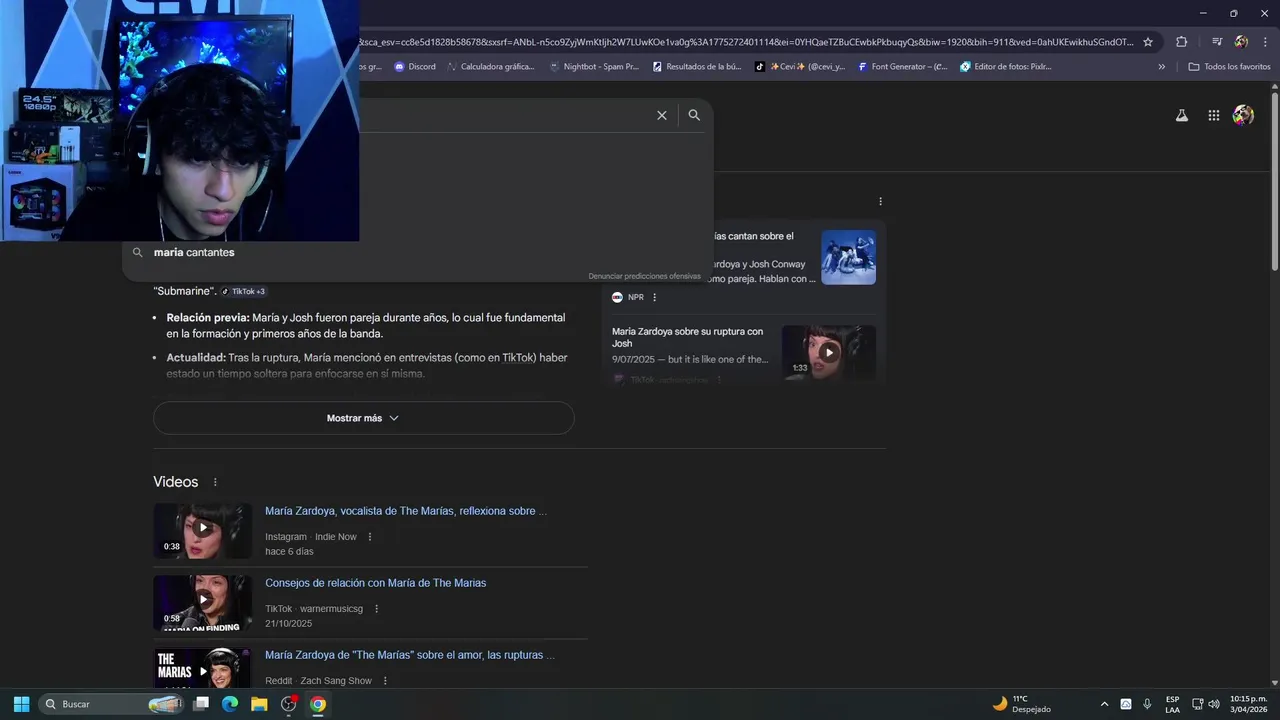Show more bookmarks with double chevron
1280x720 pixels.
[x=1162, y=67]
